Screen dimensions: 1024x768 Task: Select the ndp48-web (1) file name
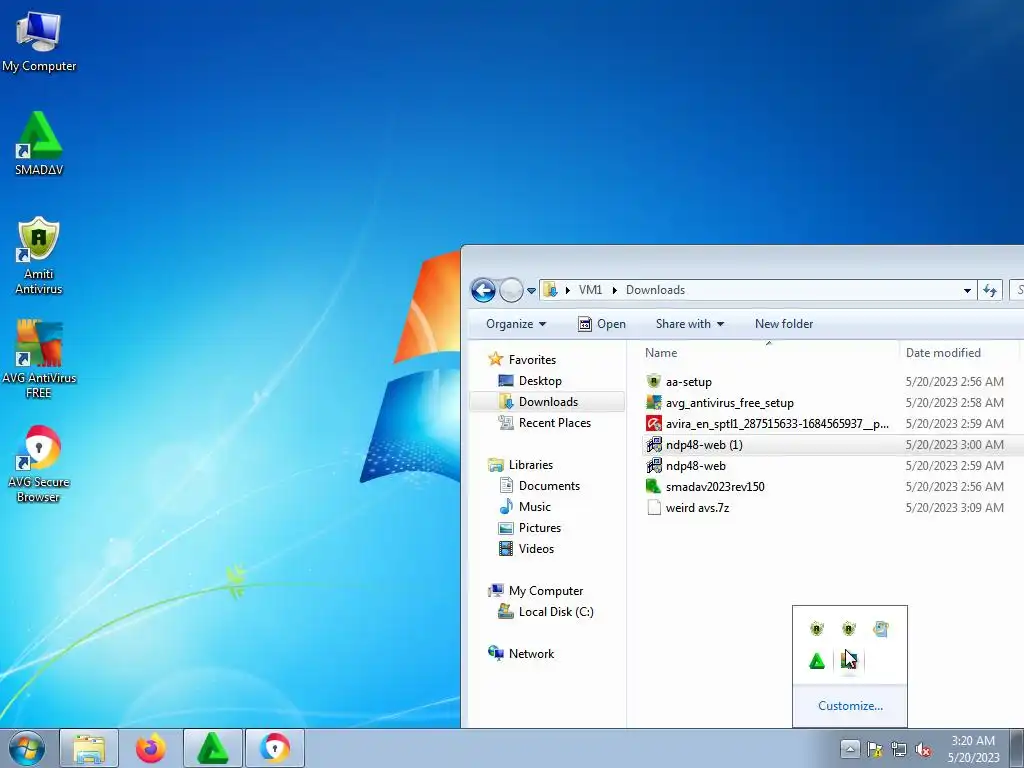pos(704,445)
